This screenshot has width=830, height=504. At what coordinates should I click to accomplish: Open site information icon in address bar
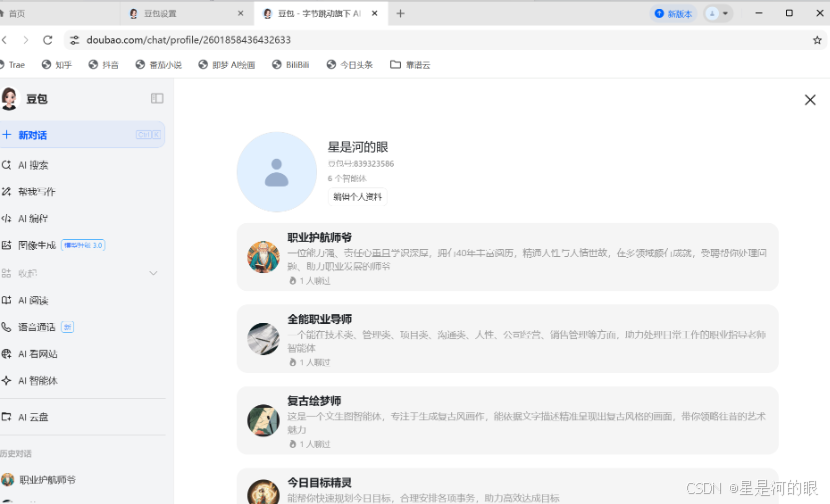pyautogui.click(x=75, y=40)
